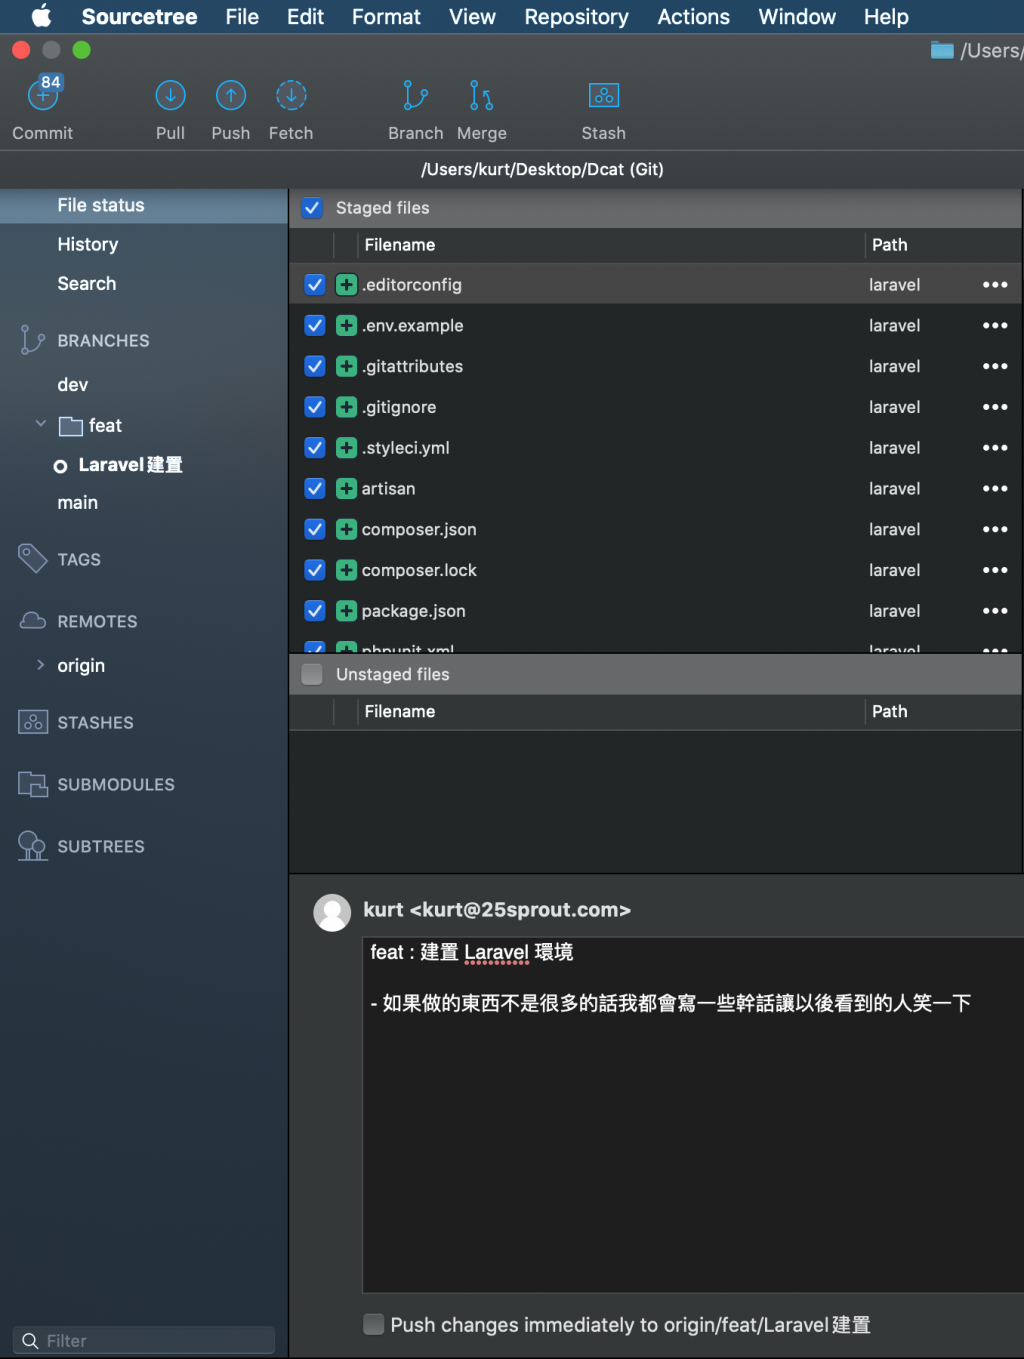Click the Push toolbar icon
Image resolution: width=1024 pixels, height=1359 pixels.
coord(231,95)
